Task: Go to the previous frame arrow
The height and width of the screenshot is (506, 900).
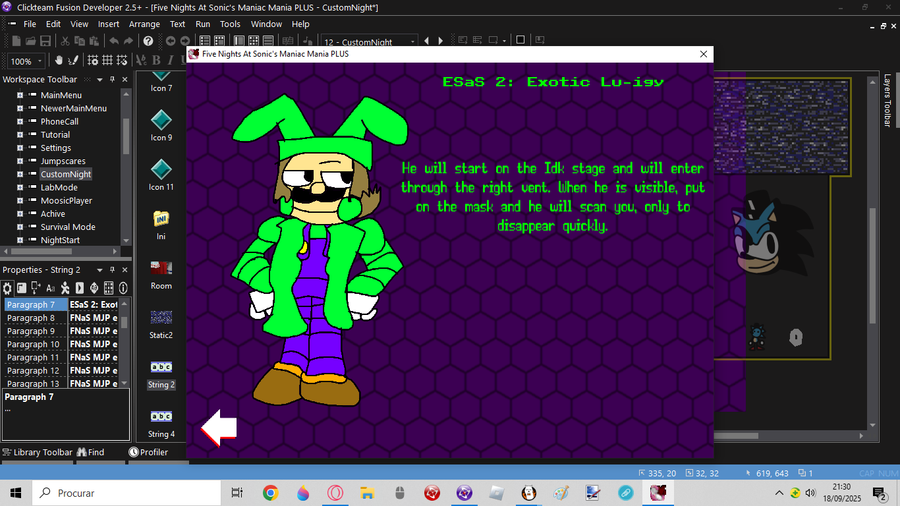Action: [x=426, y=41]
